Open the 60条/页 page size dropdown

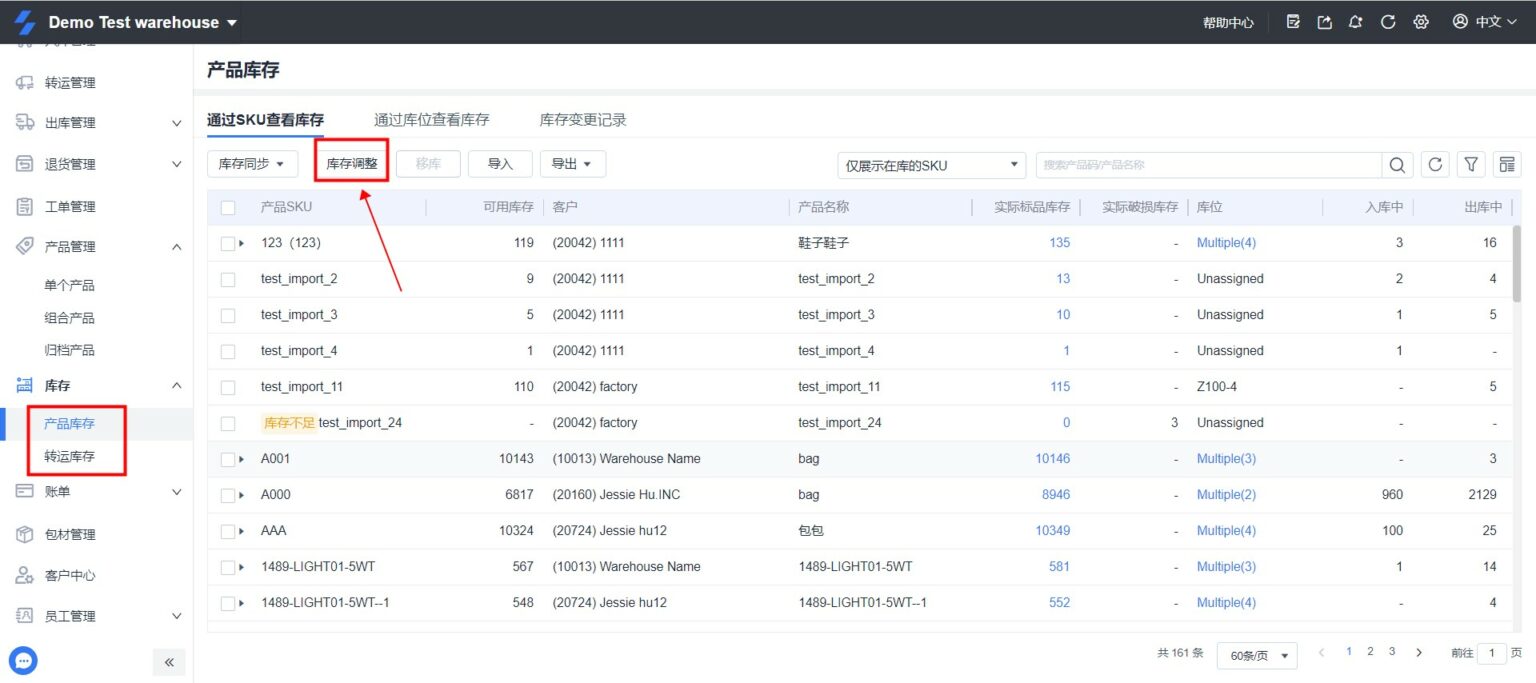point(1256,655)
